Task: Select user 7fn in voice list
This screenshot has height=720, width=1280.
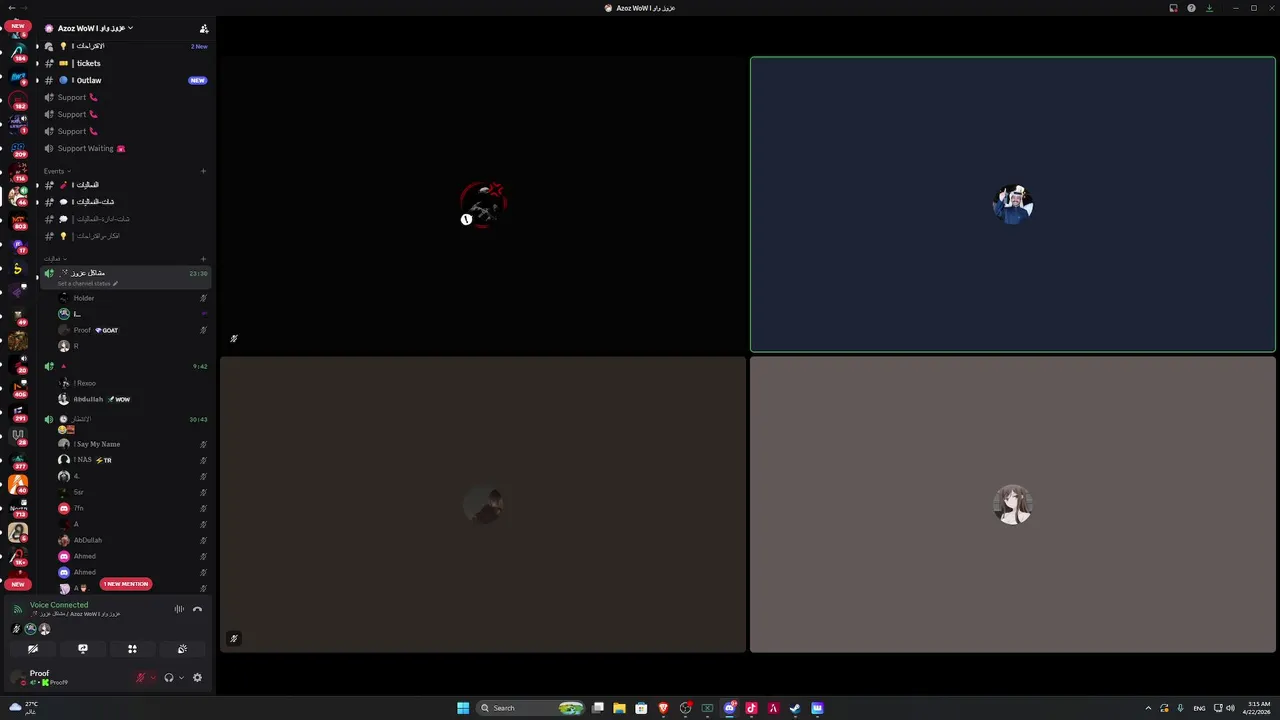Action: pos(133,508)
